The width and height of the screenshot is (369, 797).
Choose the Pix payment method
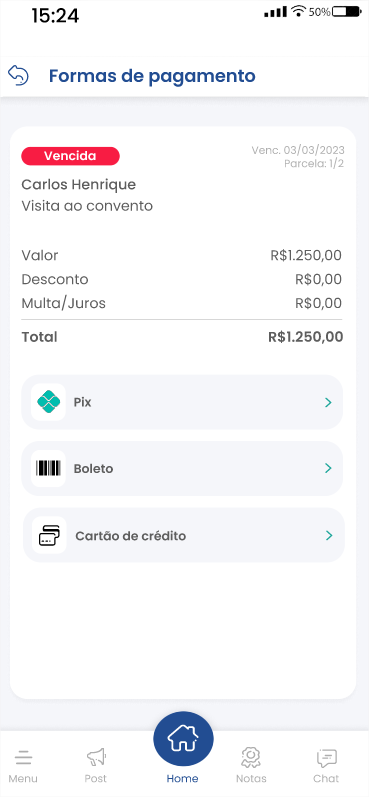(182, 402)
